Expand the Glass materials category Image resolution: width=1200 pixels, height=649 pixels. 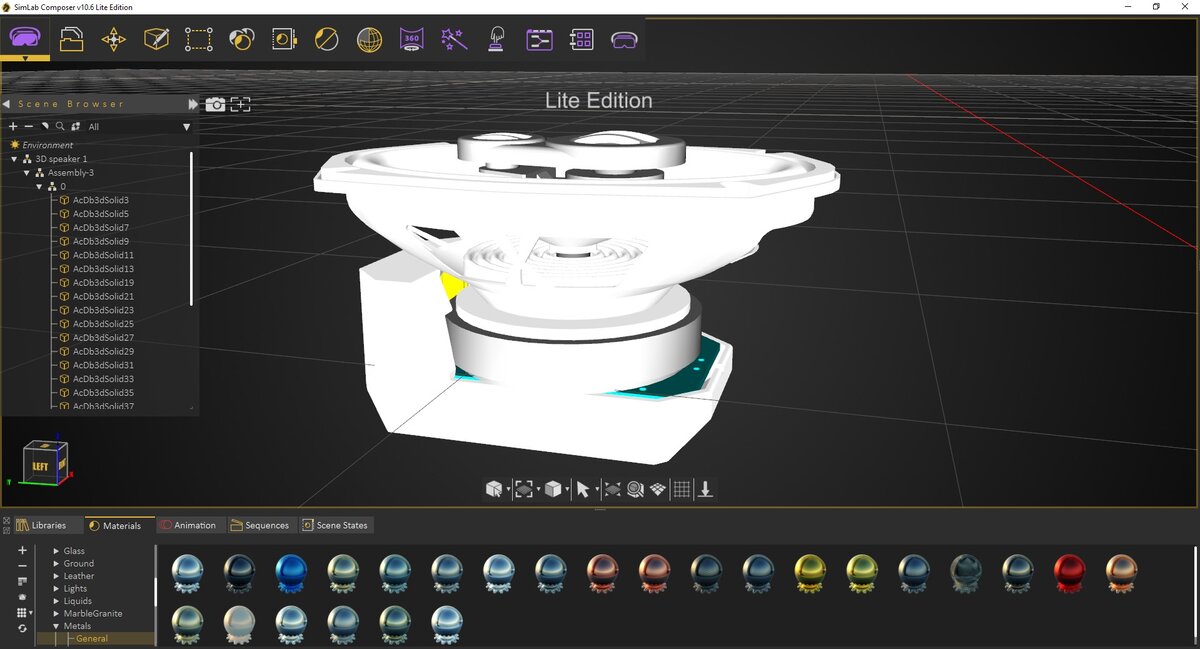[x=56, y=551]
